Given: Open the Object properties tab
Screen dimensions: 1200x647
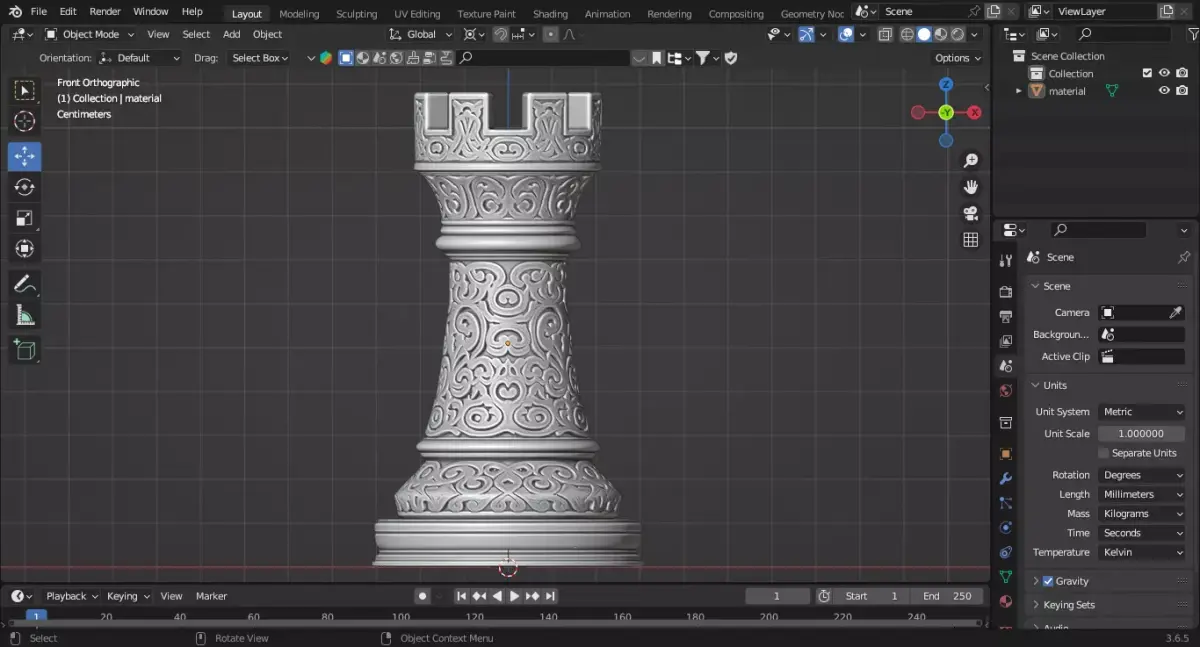Looking at the screenshot, I should pos(1006,454).
